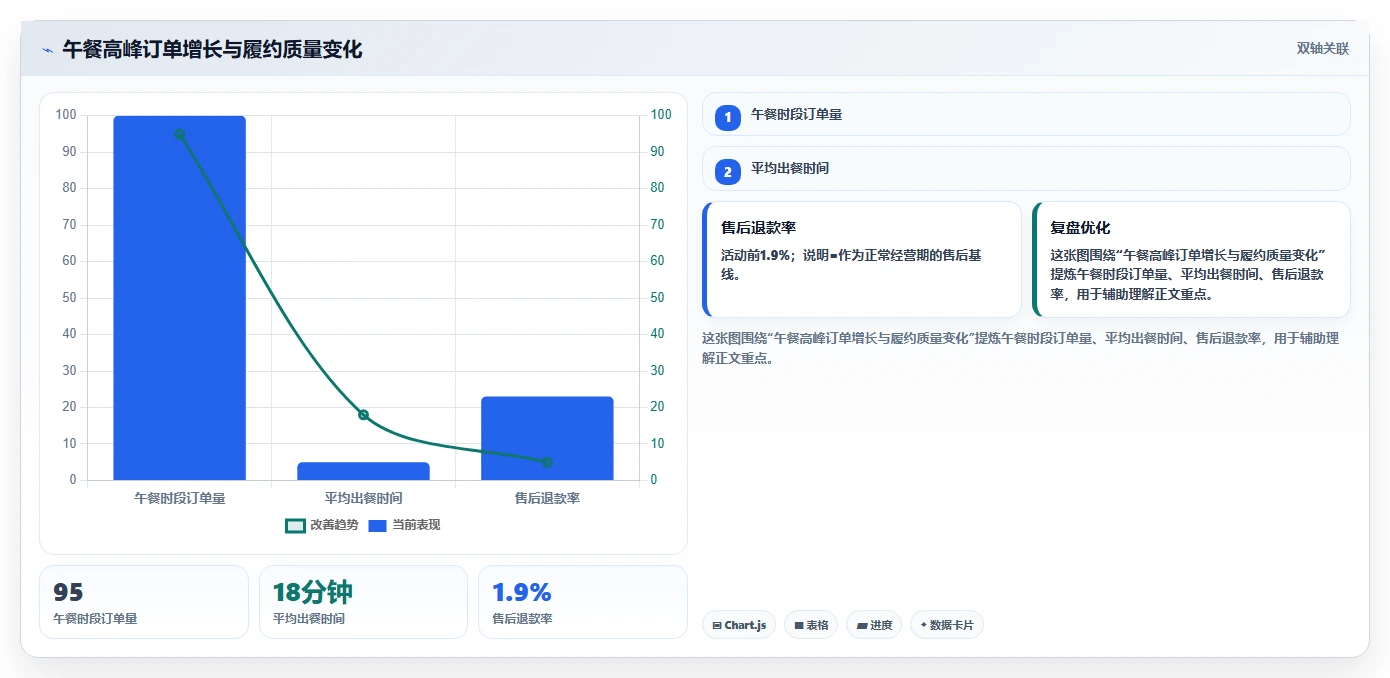Click the 平均出餐时间 caption under 18分钟
The image size is (1390, 678).
pos(308,619)
